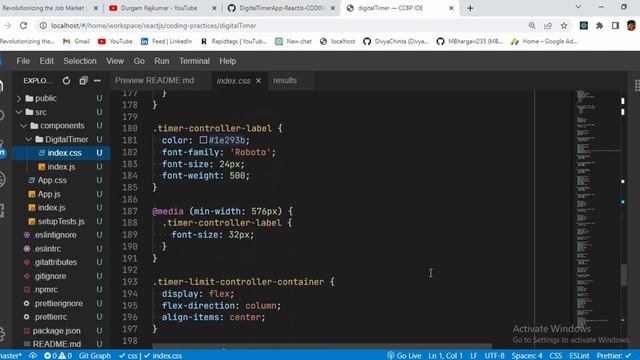This screenshot has height=360, width=640.
Task: Collapse the components folder
Action: pyautogui.click(x=61, y=126)
